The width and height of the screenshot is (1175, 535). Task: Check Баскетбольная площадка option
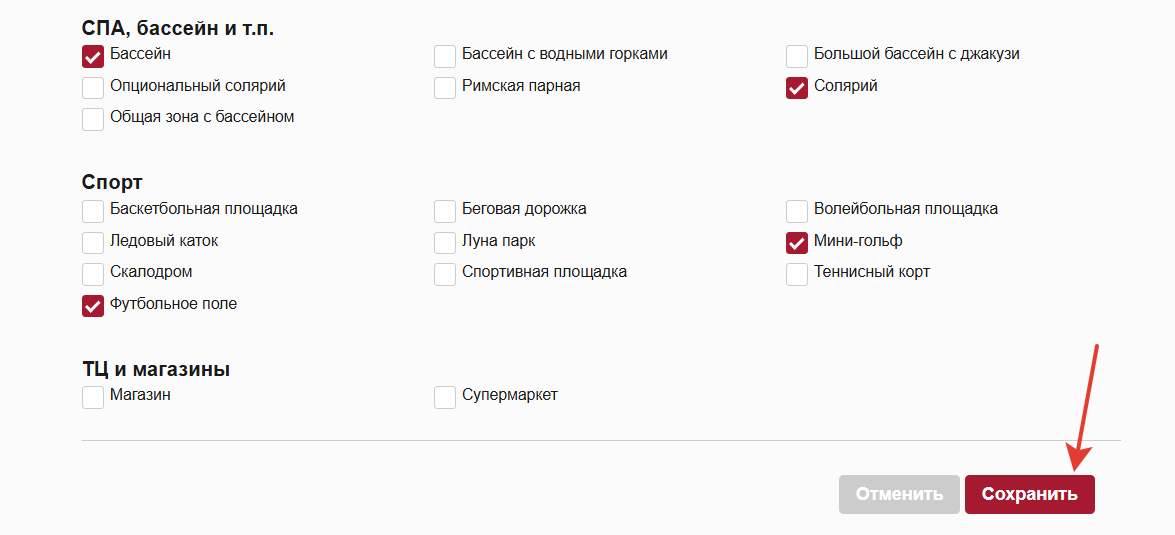pos(93,211)
